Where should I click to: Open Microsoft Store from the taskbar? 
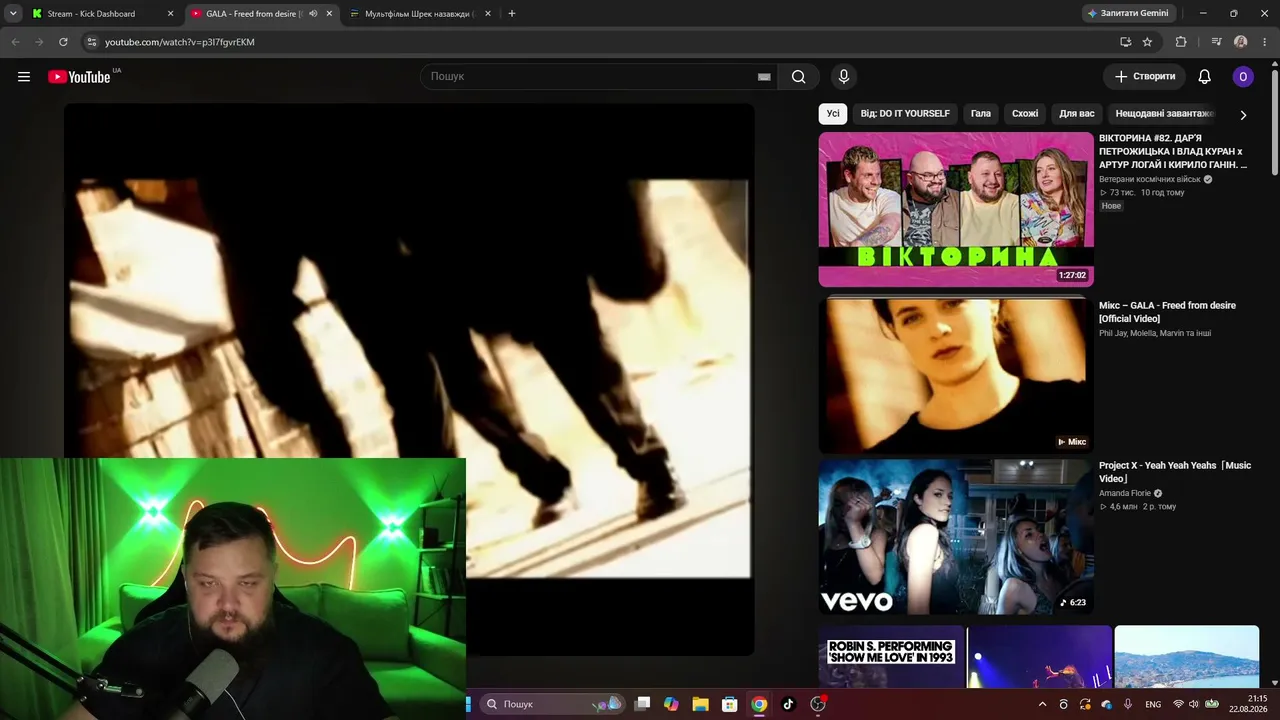pyautogui.click(x=730, y=704)
